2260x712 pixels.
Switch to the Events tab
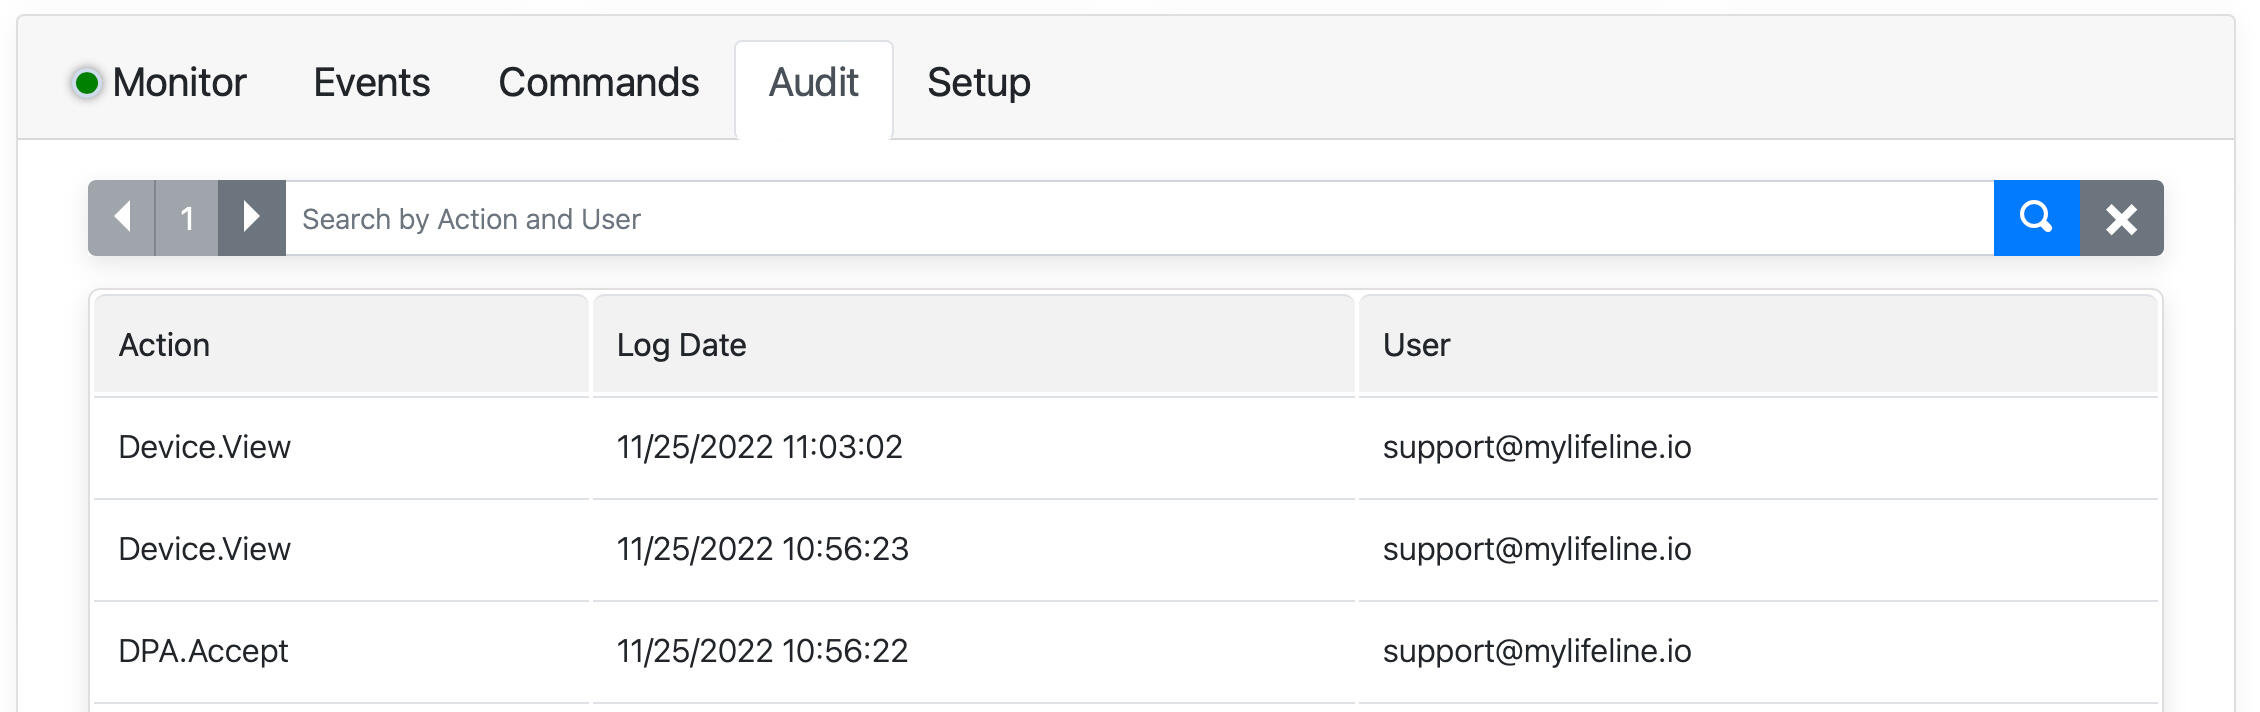pos(371,83)
